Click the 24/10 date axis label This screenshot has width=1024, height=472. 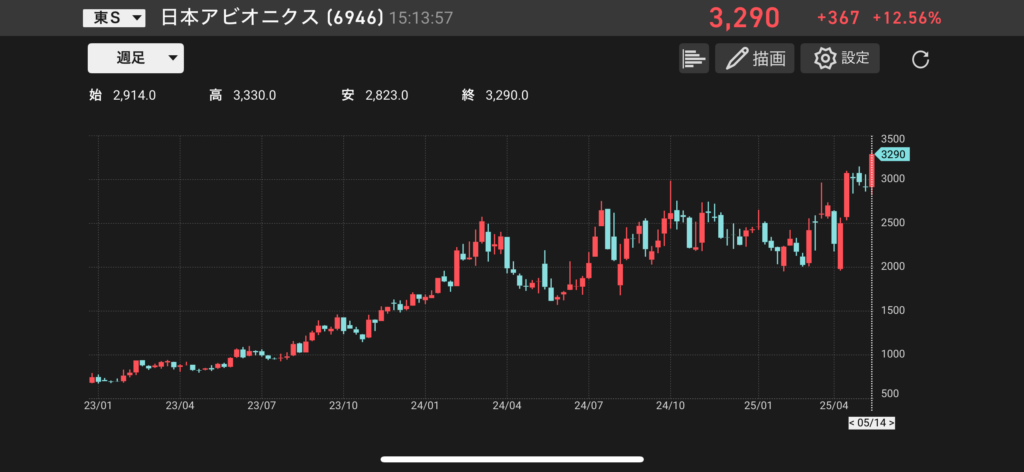tap(670, 405)
